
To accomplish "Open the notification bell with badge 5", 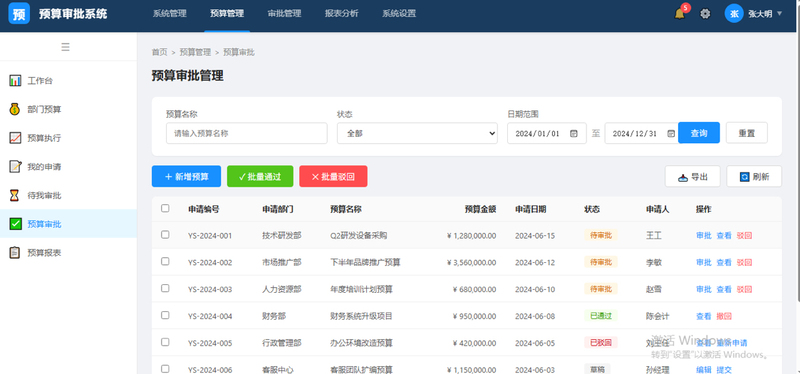I will coord(680,14).
